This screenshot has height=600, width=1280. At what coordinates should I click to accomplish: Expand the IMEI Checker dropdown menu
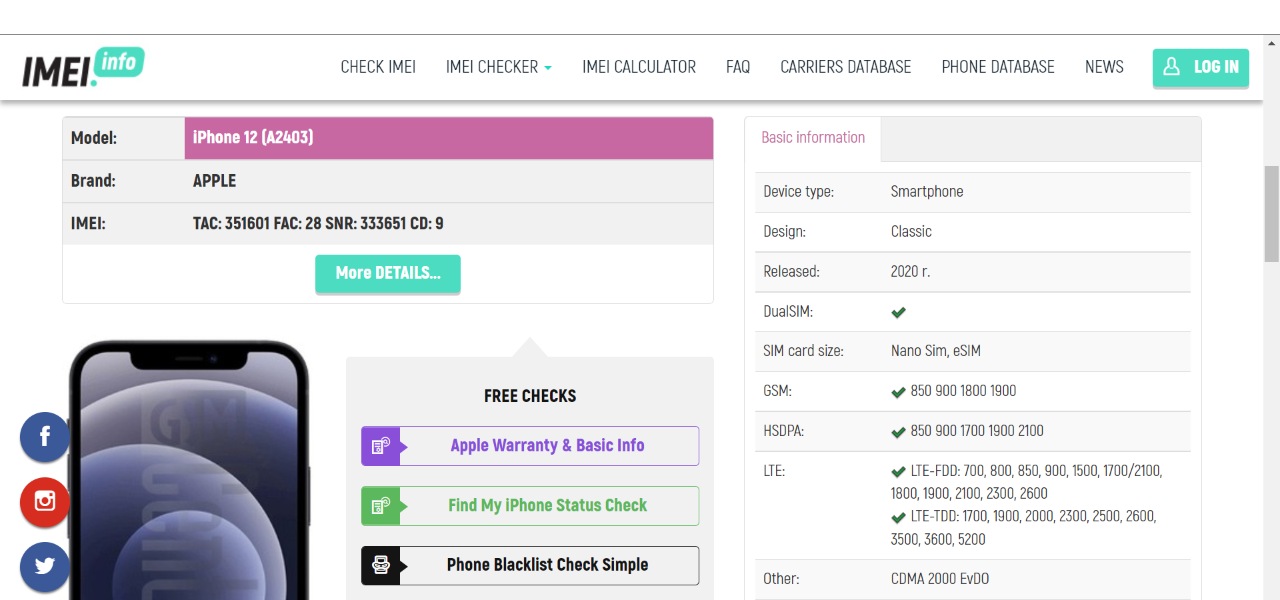[x=498, y=67]
